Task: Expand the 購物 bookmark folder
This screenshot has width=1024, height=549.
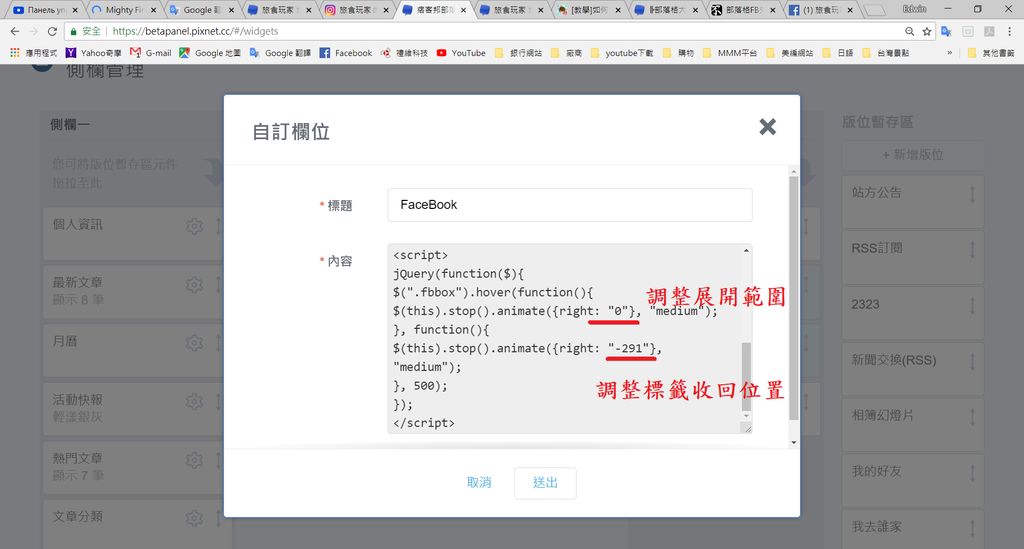Action: pos(678,53)
